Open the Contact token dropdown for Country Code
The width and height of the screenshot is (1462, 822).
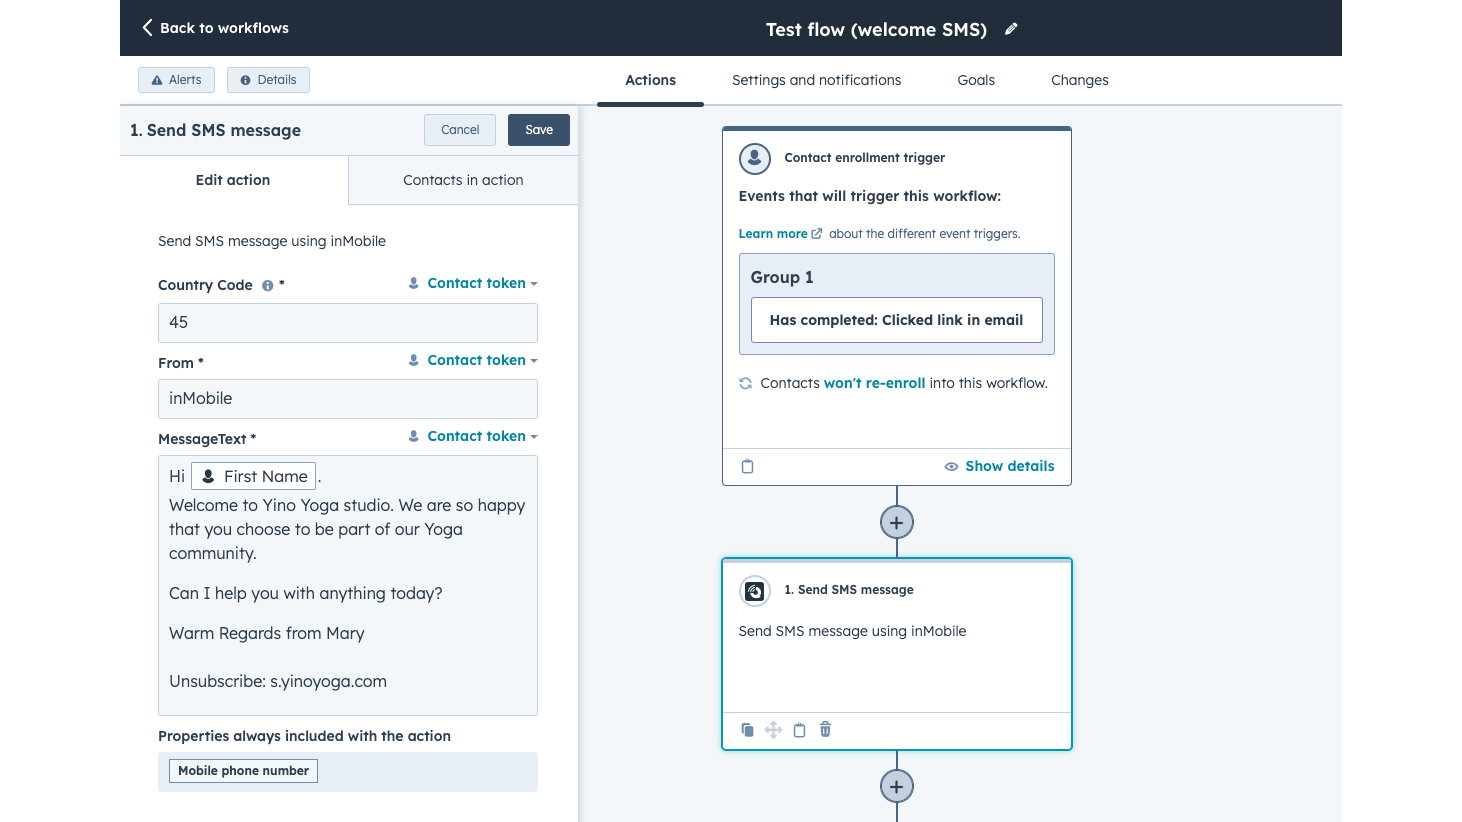473,284
